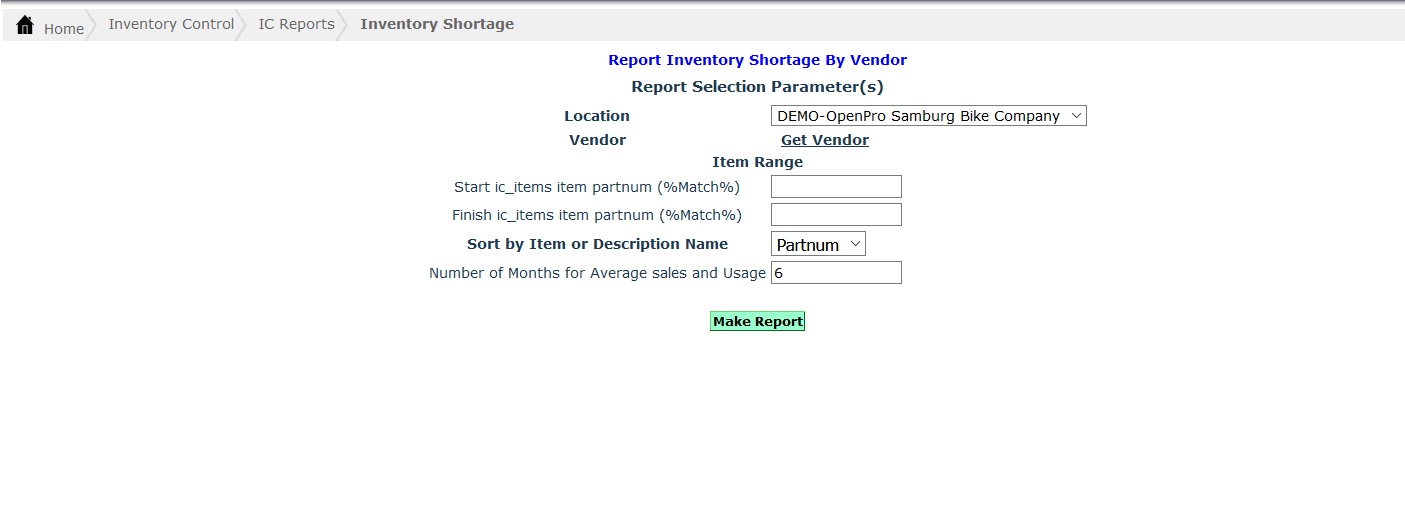Click the Sort by Item or Description label
Viewport: 1405px width, 524px height.
pyautogui.click(x=597, y=244)
